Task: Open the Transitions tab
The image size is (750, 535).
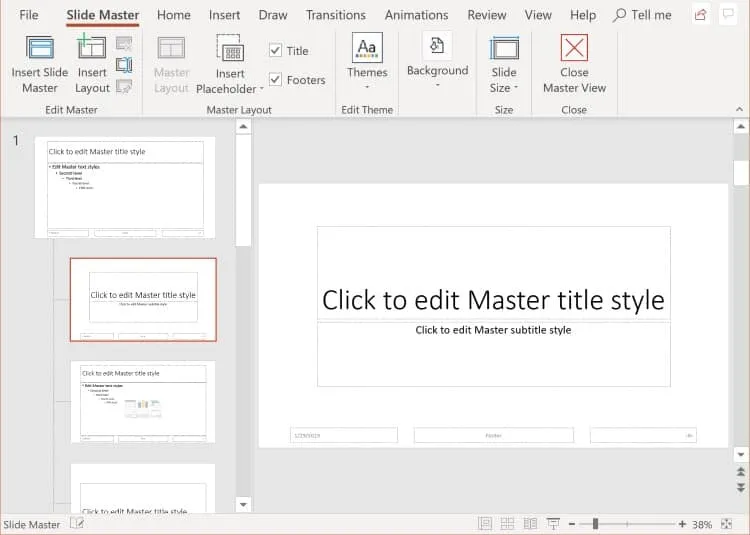Action: click(x=336, y=15)
